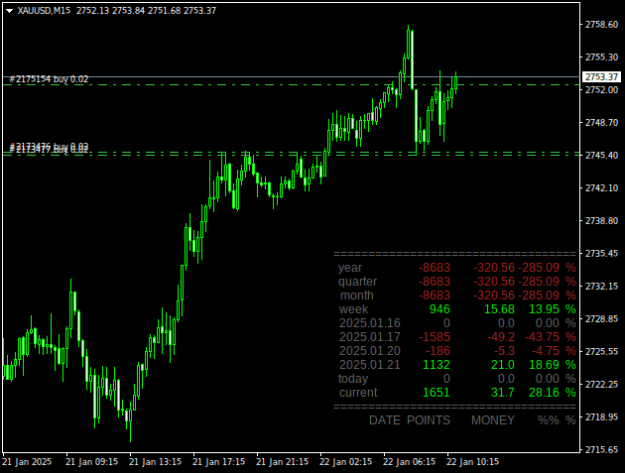The width and height of the screenshot is (625, 473).
Task: Select the 2025.01.17 date row
Action: click(457, 337)
